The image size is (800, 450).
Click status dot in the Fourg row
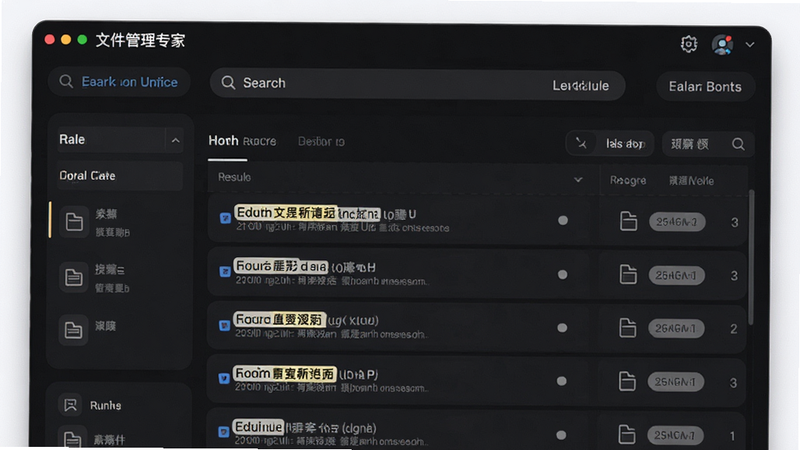click(x=562, y=328)
